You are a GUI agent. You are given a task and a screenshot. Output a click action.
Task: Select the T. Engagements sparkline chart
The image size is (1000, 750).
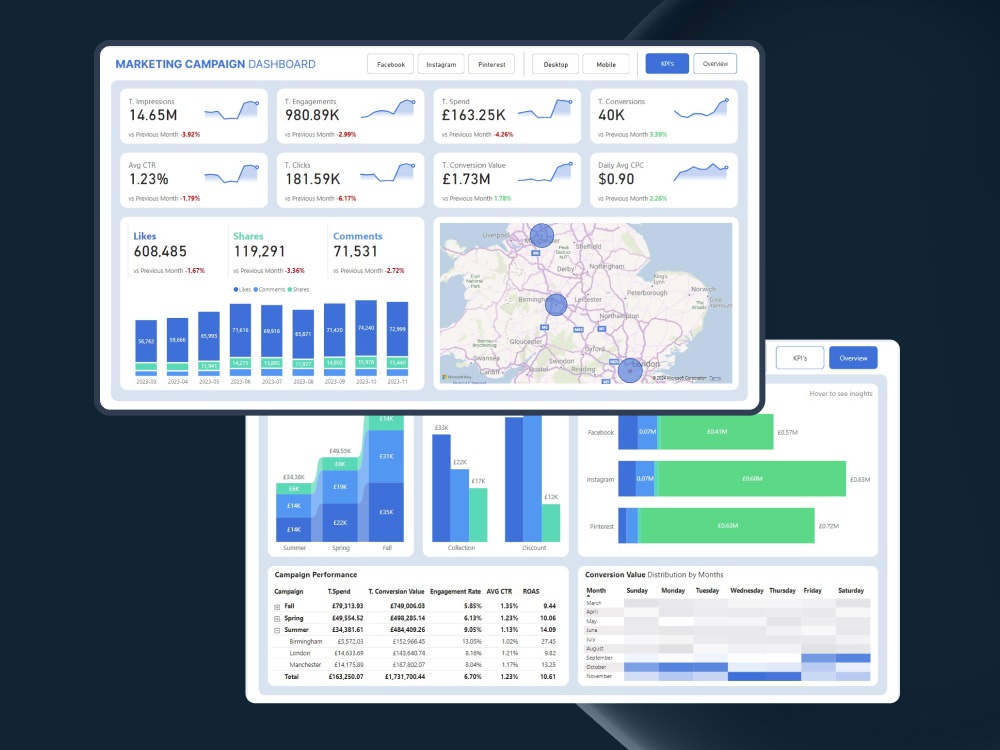(x=388, y=109)
